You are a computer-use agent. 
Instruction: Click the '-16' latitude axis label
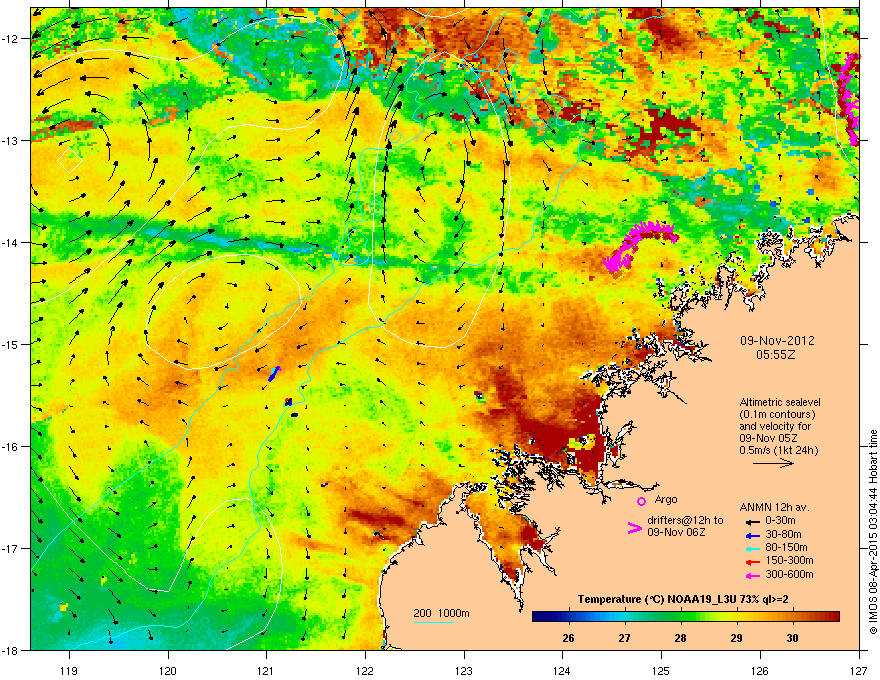pyautogui.click(x=10, y=446)
